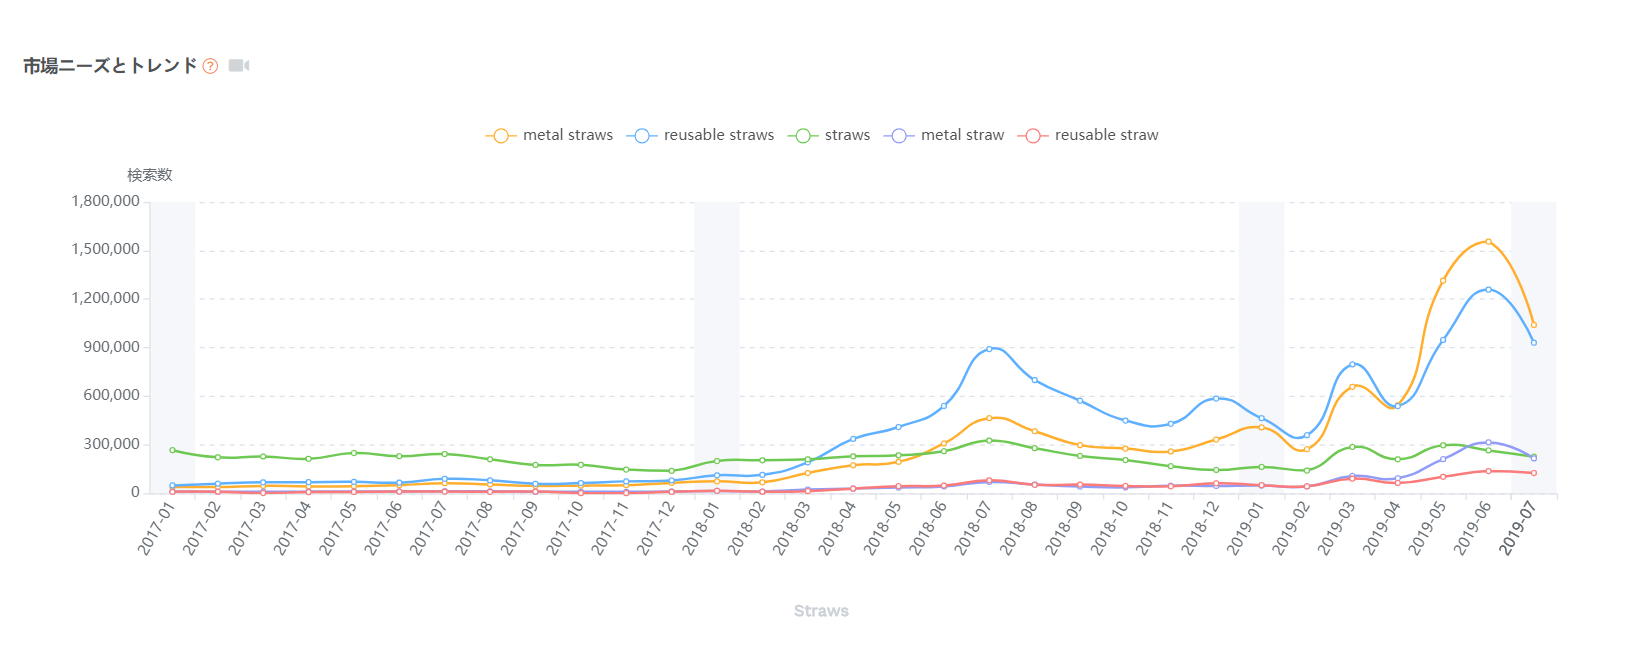Toggle the metal straws legend series
This screenshot has width=1647, height=652.
coord(549,135)
